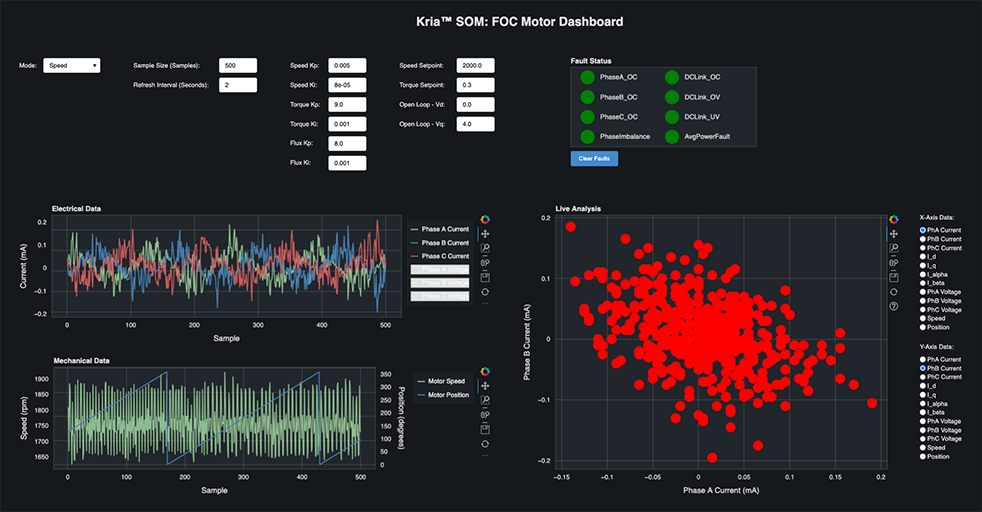Select Box Zoom tool on Live Analysis plot

tap(894, 248)
